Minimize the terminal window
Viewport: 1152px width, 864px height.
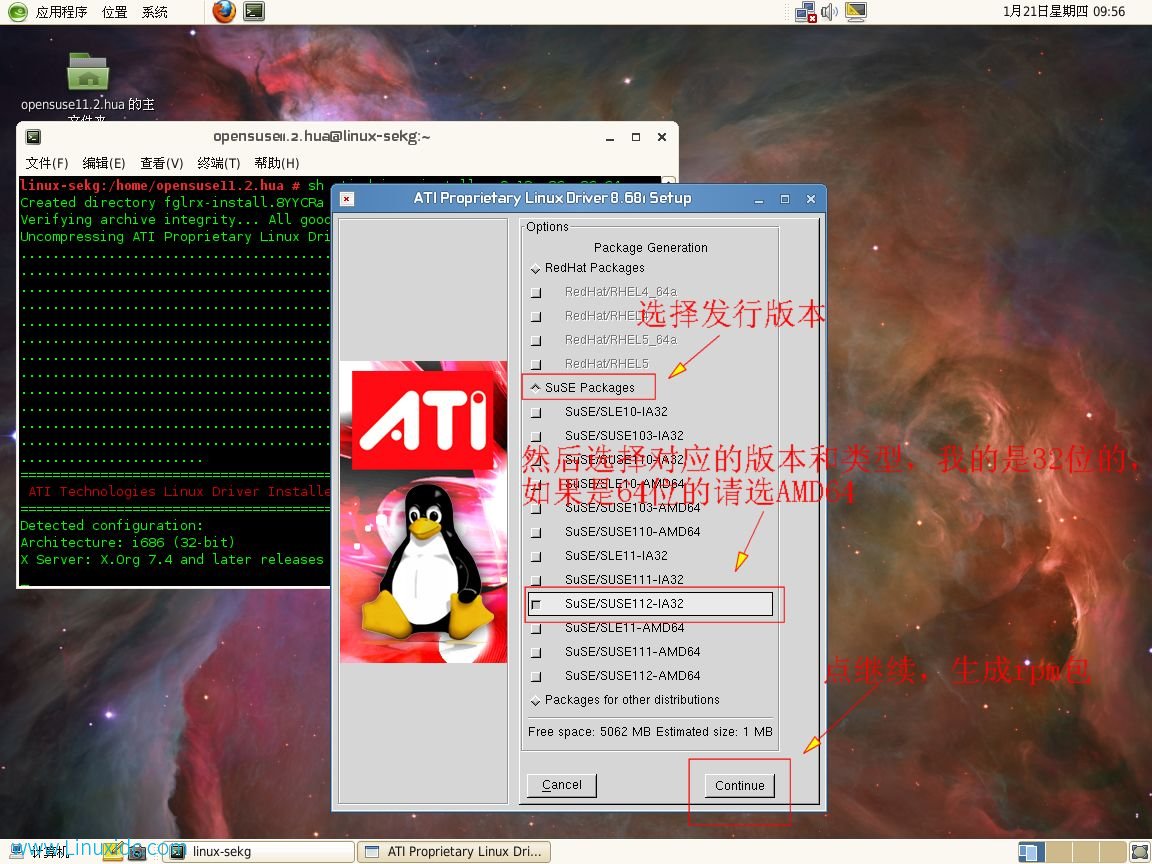(610, 137)
